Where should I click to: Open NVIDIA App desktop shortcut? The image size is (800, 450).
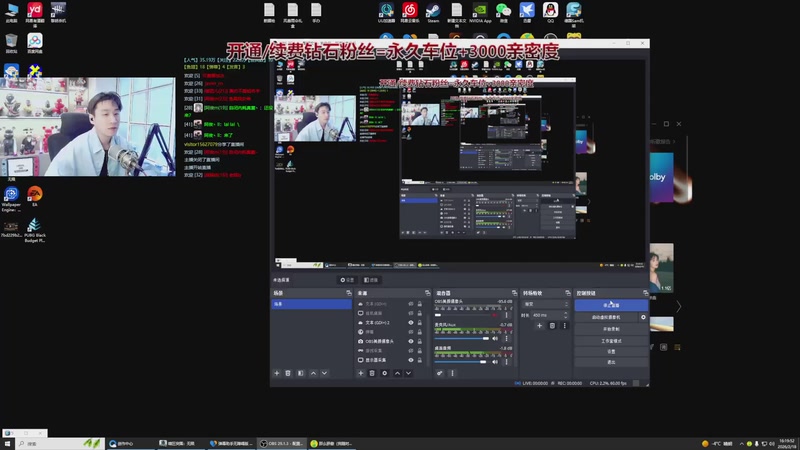coord(480,12)
